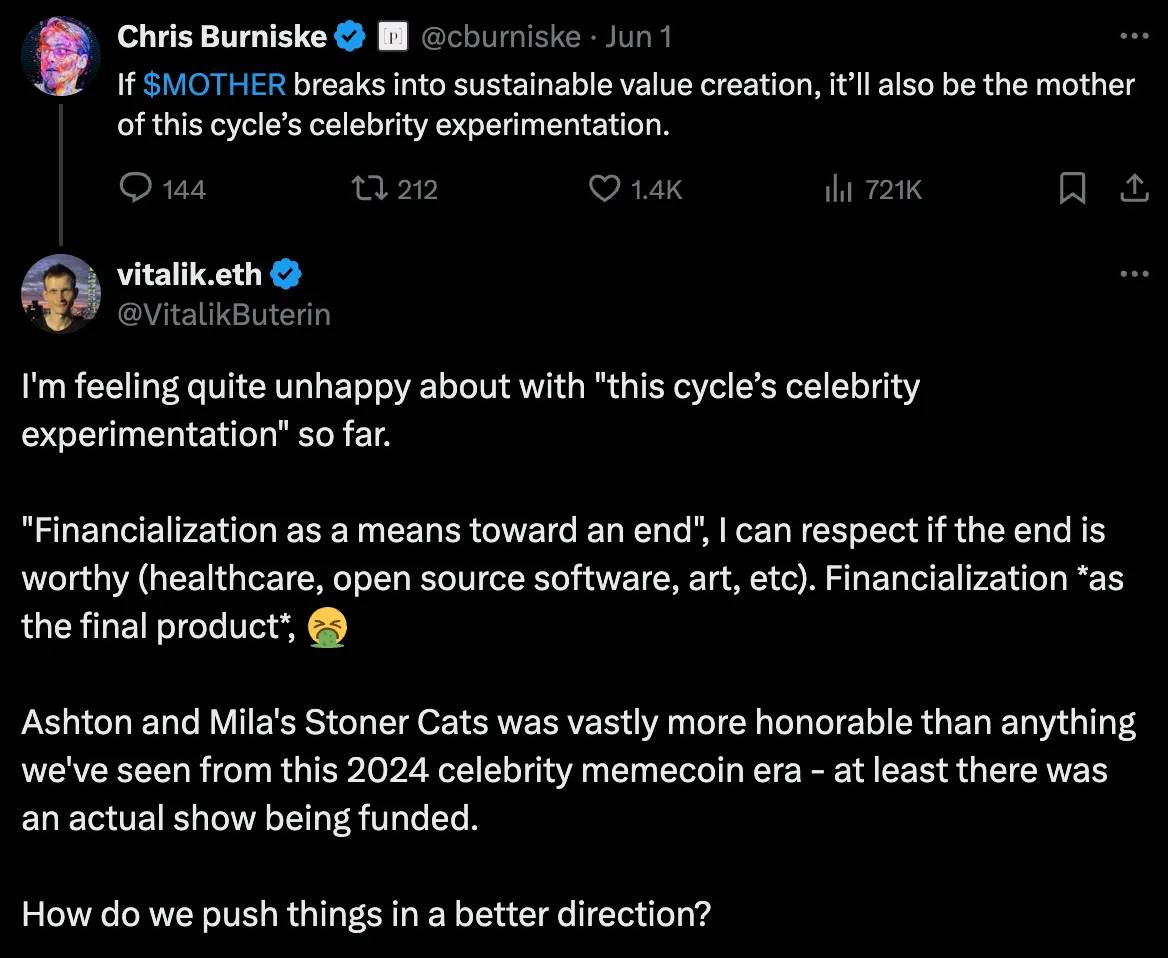Click the Chris Burniske display name
Image resolution: width=1168 pixels, height=958 pixels.
tap(222, 38)
